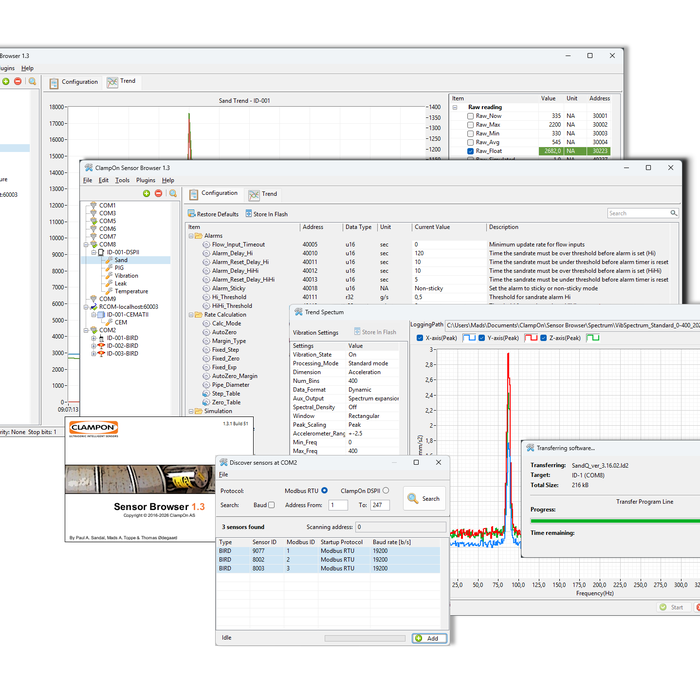Click red remove icon in front Sensor Browser
Viewport: 700px width, 700px height.
pos(158,193)
